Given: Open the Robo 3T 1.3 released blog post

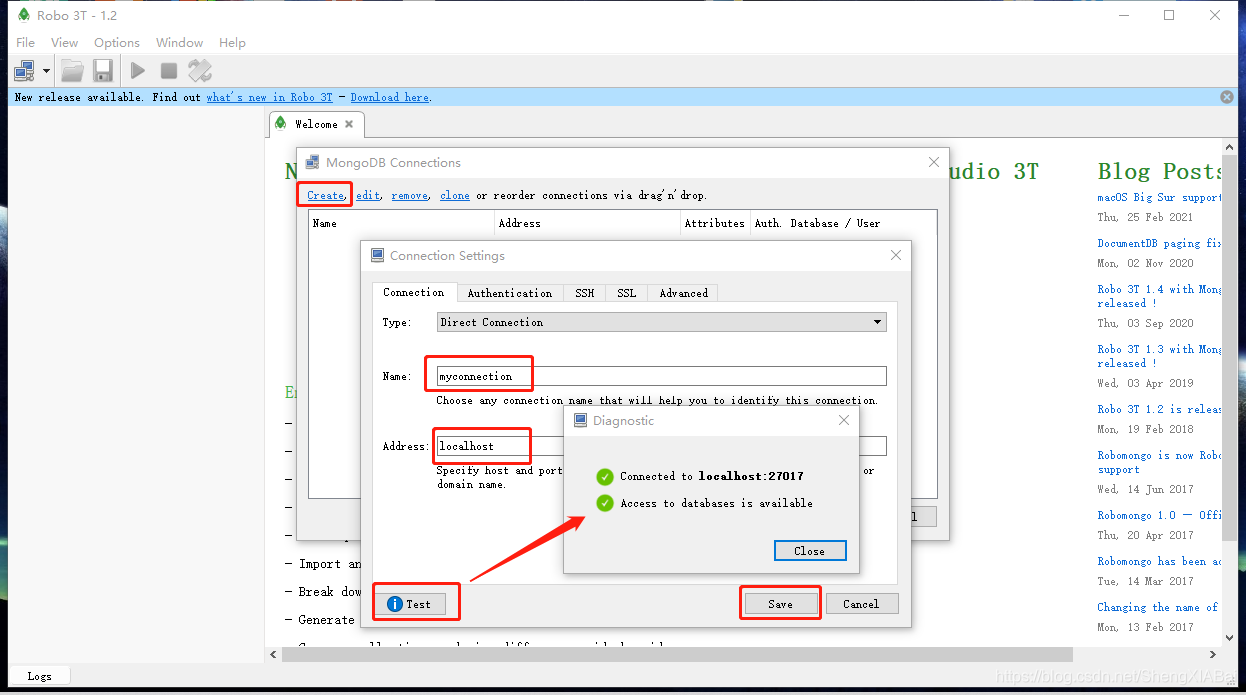Looking at the screenshot, I should point(1160,356).
